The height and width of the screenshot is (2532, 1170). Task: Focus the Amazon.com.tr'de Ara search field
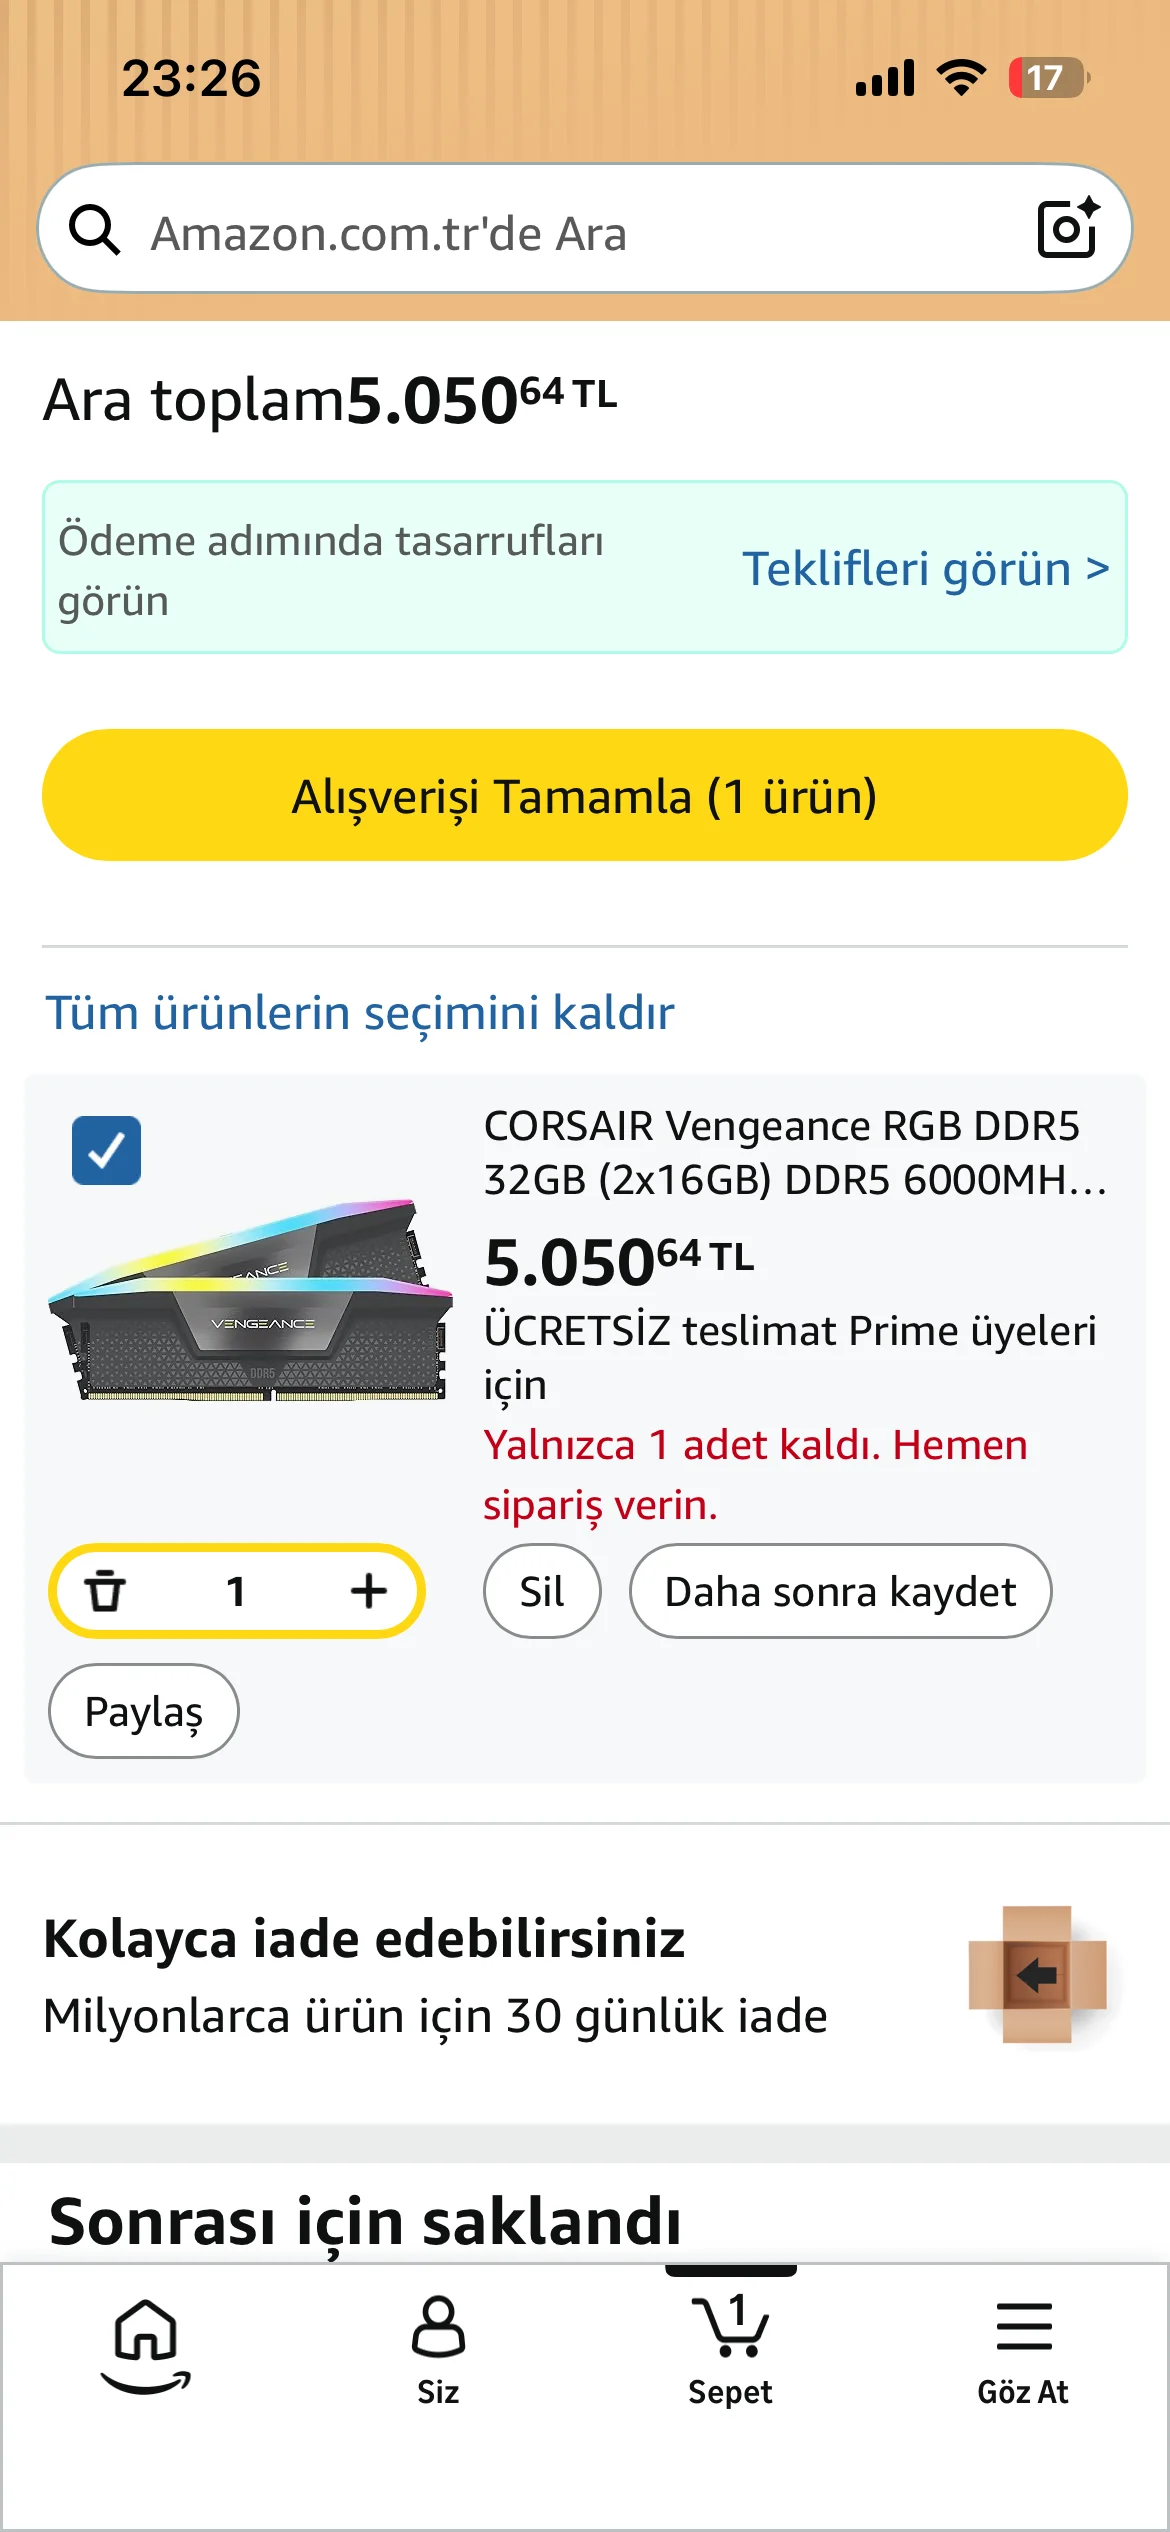[585, 230]
